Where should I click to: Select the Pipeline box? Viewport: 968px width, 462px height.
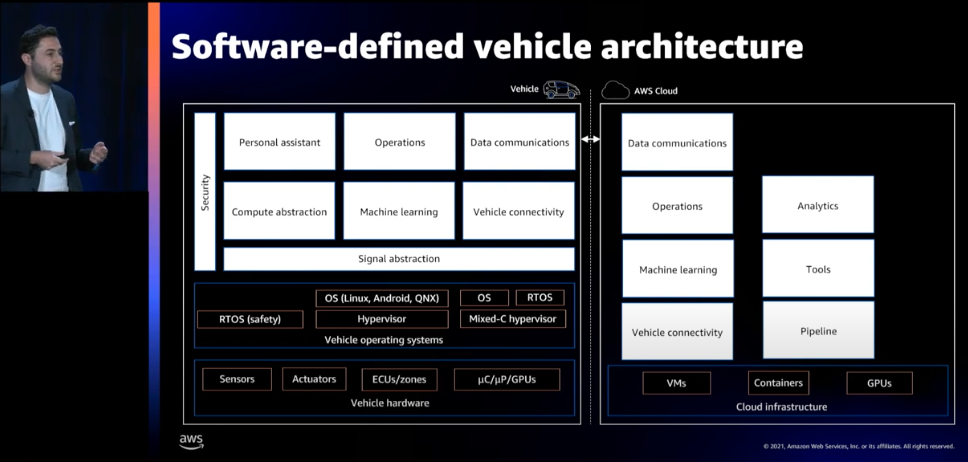(817, 330)
